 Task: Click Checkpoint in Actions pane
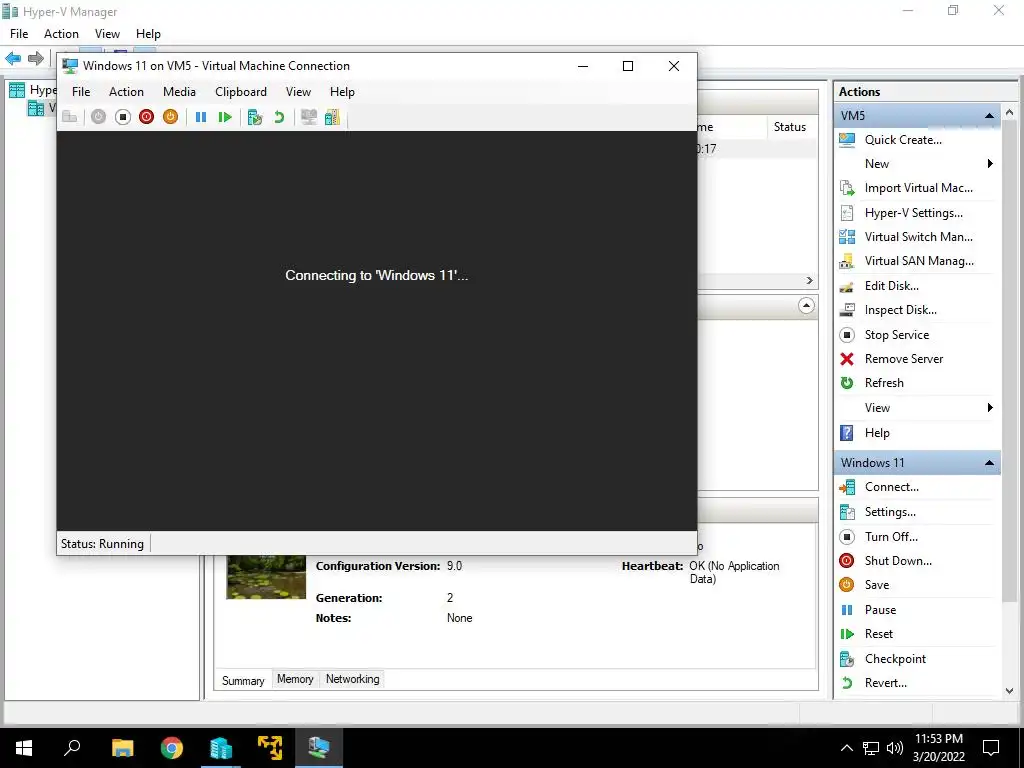(895, 659)
